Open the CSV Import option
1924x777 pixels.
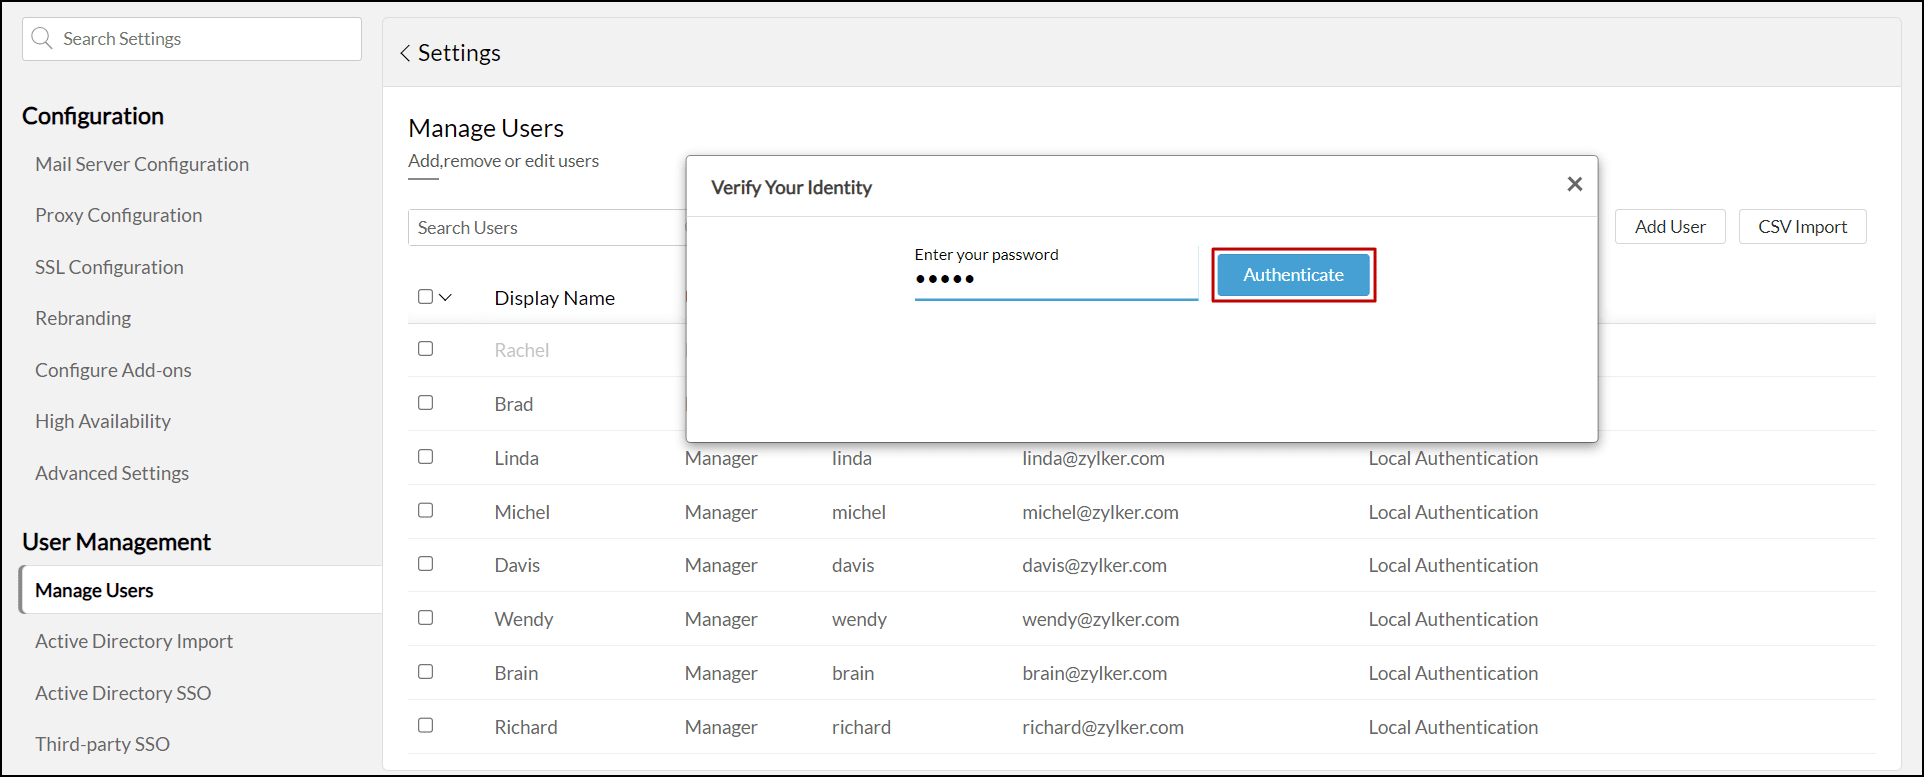coord(1802,227)
